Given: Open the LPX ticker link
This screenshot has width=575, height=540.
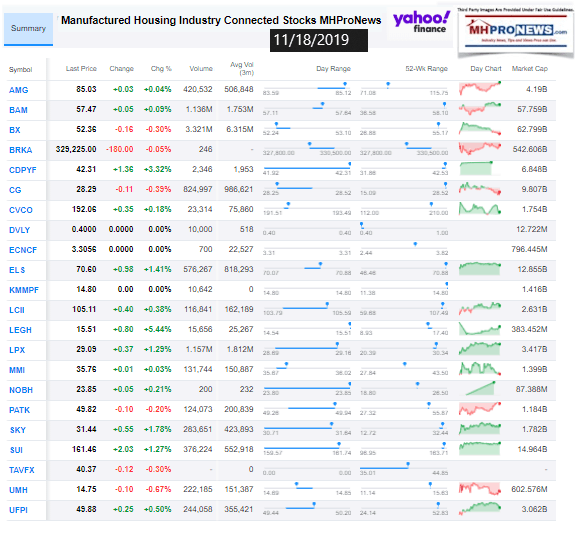Looking at the screenshot, I should [17, 350].
